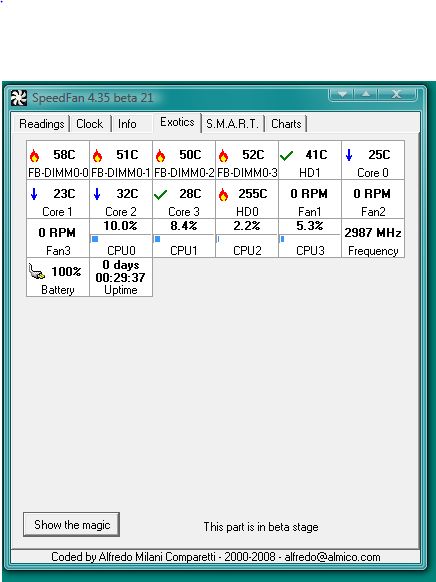Click the blue down arrow beside Core 1
436x582 pixels.
click(34, 194)
